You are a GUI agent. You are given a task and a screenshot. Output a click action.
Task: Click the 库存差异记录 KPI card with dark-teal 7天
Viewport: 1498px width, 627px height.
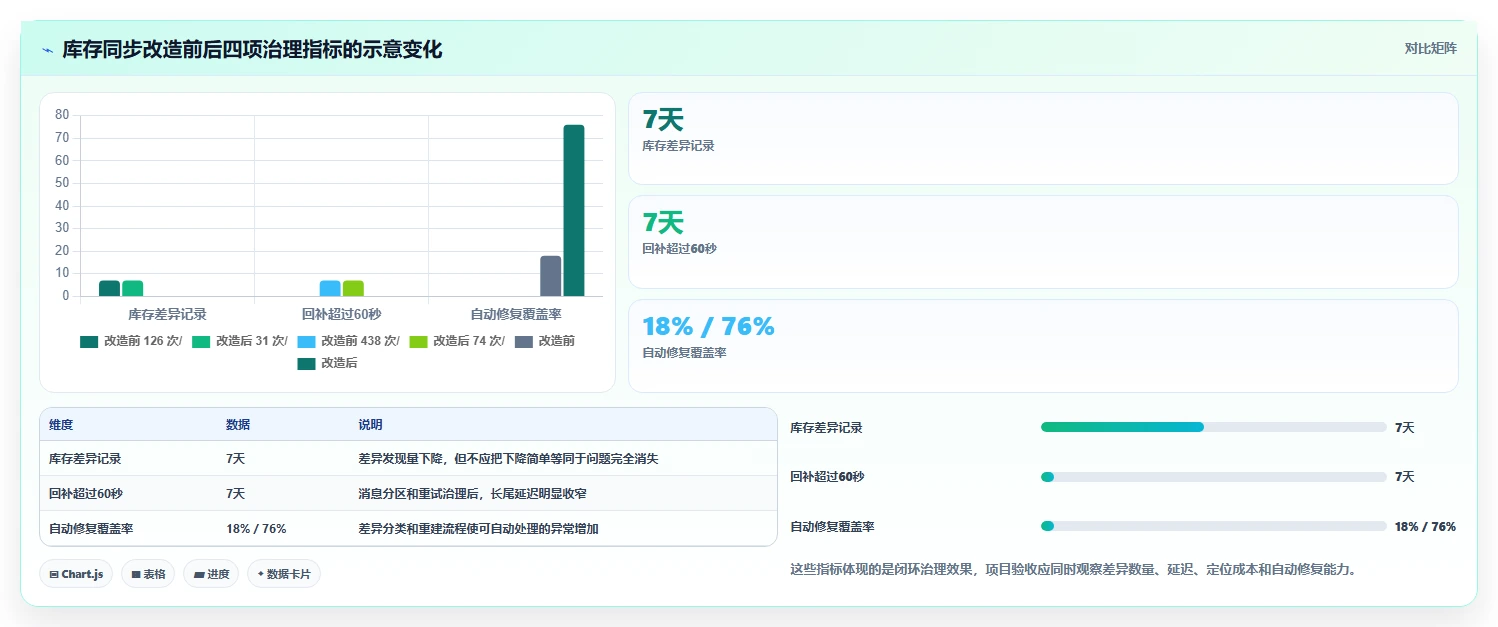(1043, 139)
